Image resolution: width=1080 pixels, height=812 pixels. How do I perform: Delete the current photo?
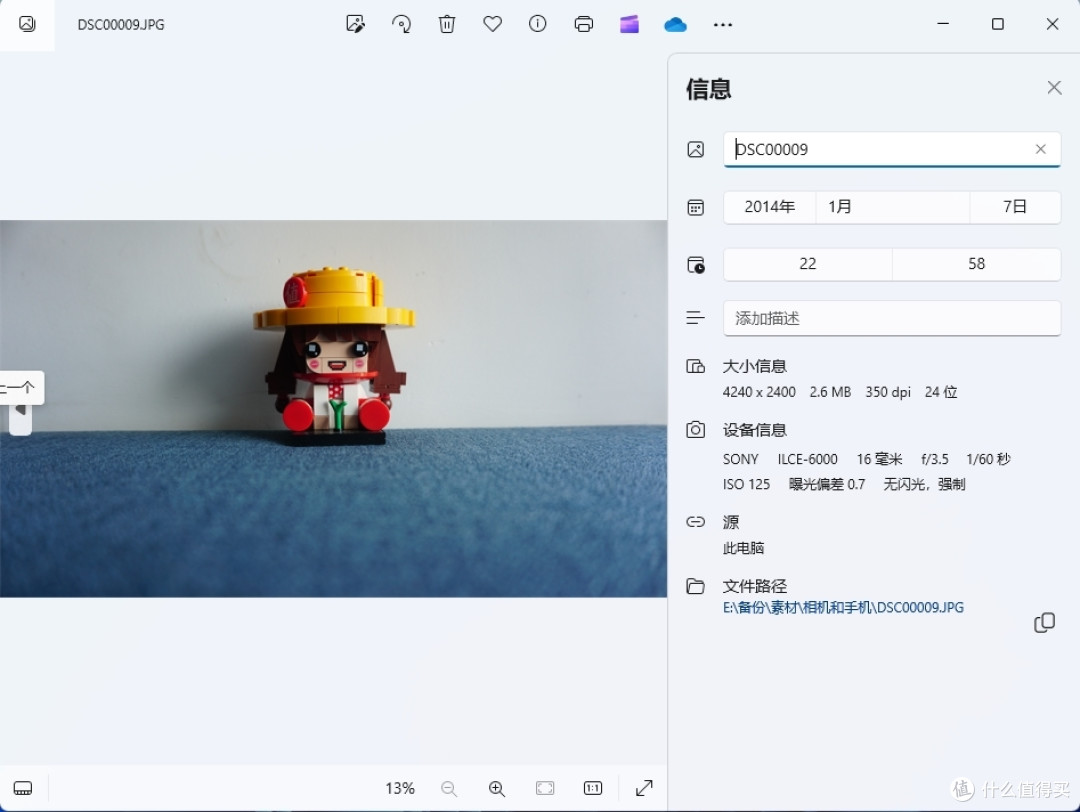[446, 24]
